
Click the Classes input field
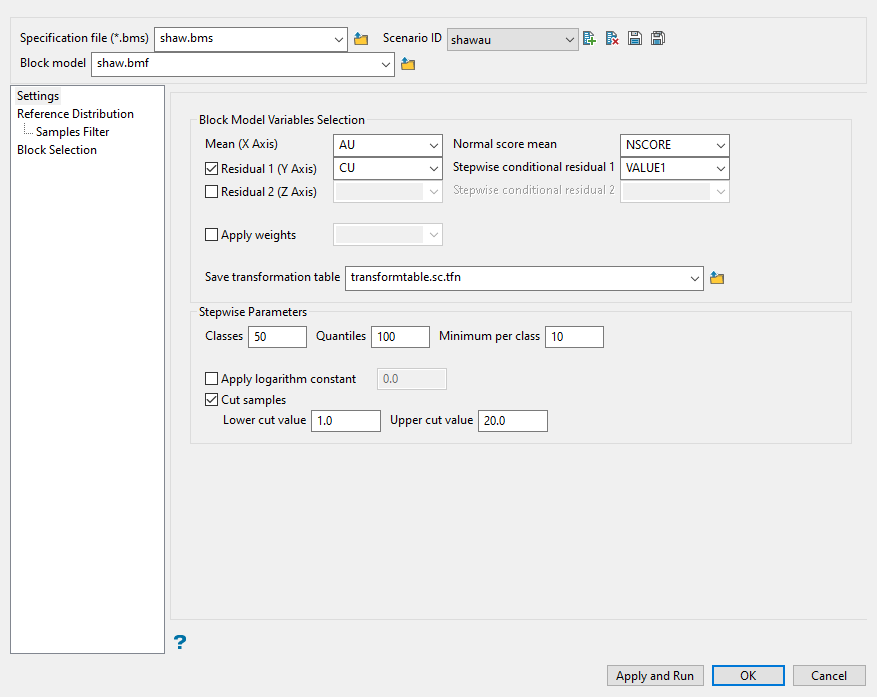(x=276, y=337)
